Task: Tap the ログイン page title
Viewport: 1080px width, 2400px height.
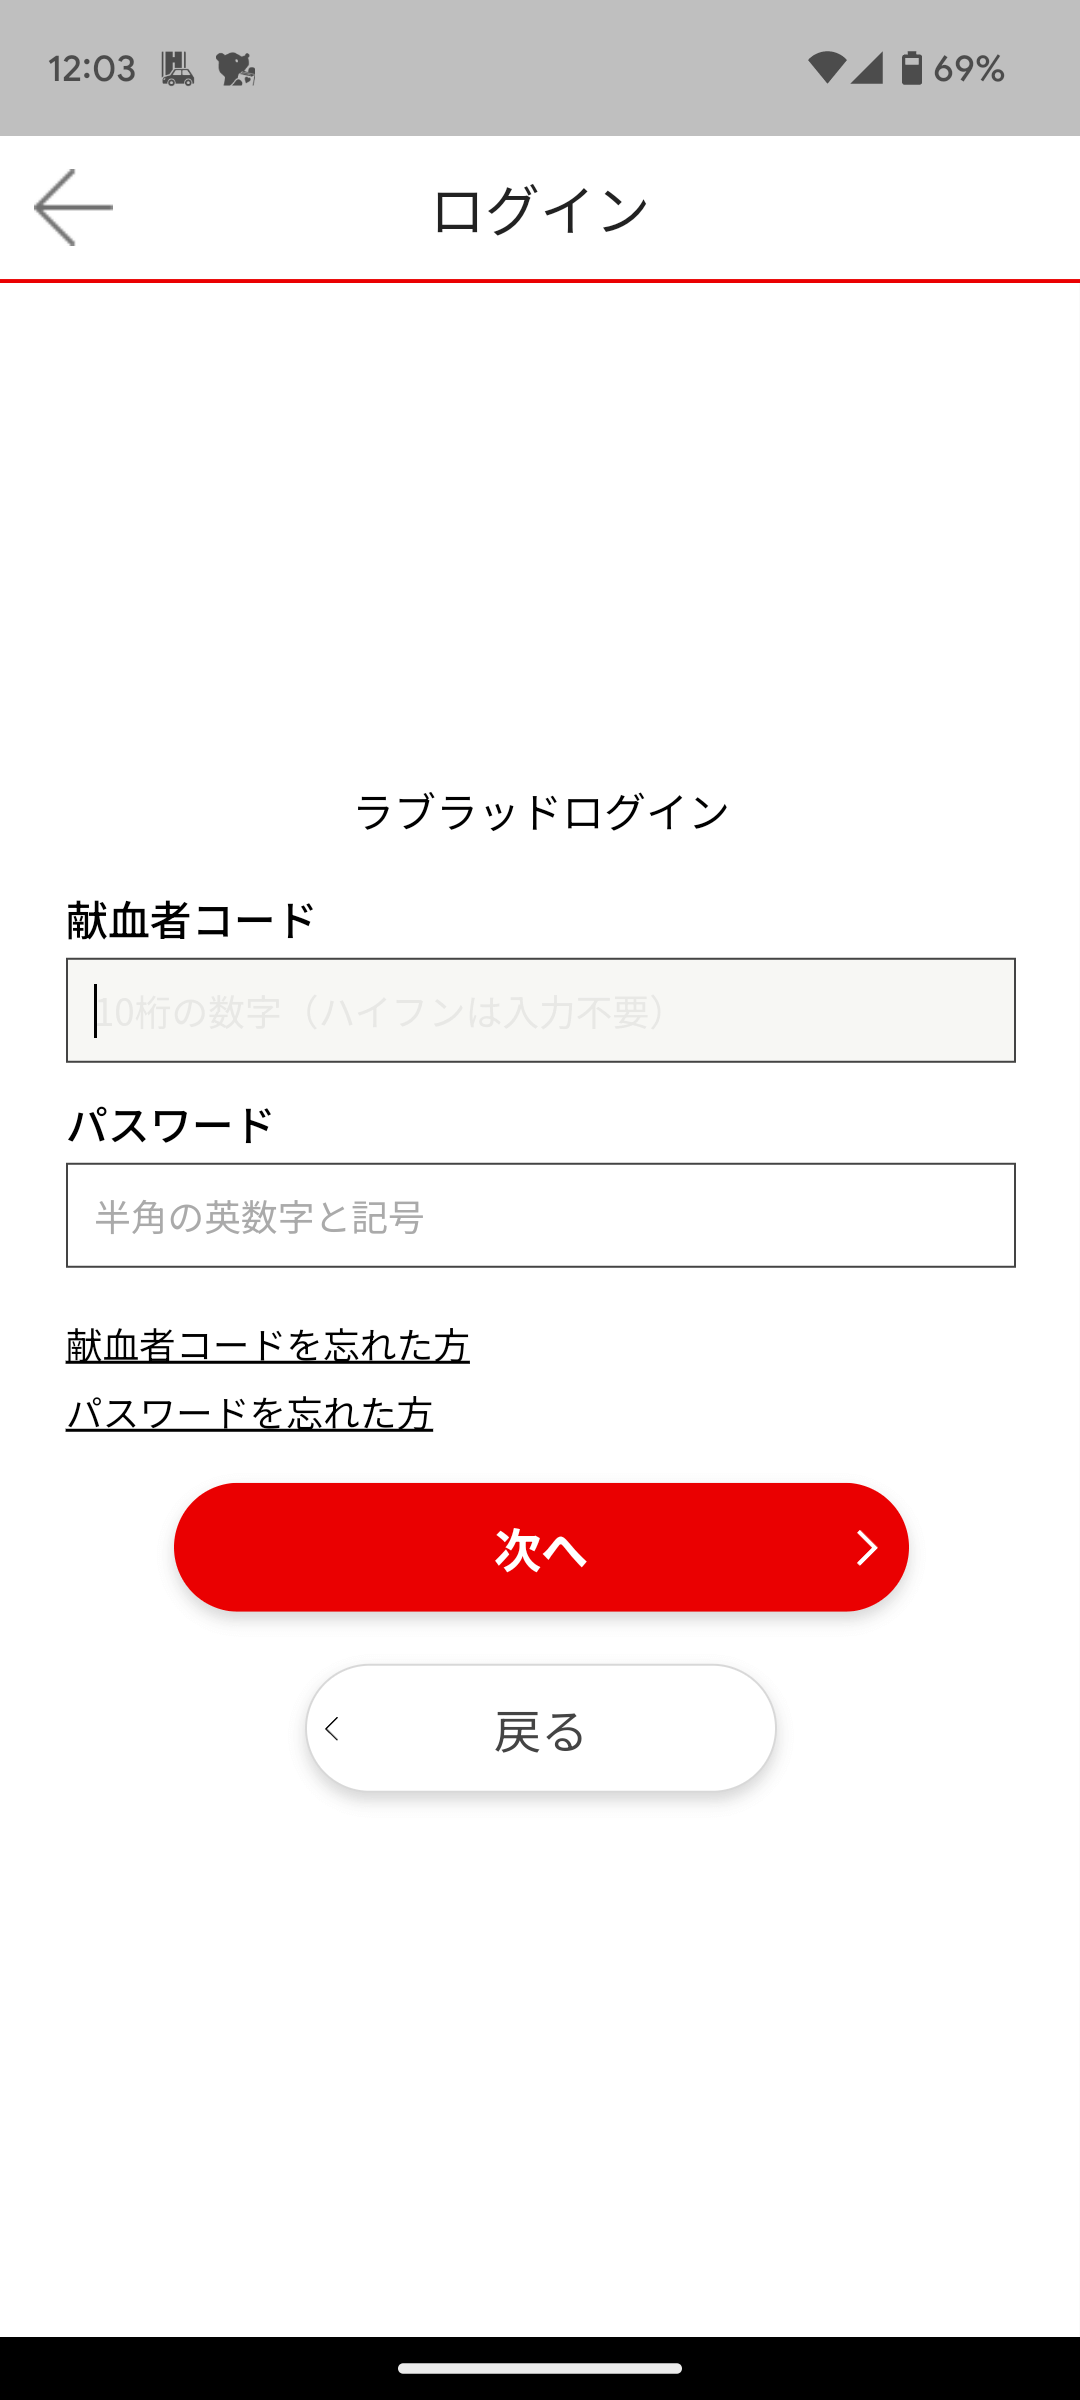Action: 540,210
